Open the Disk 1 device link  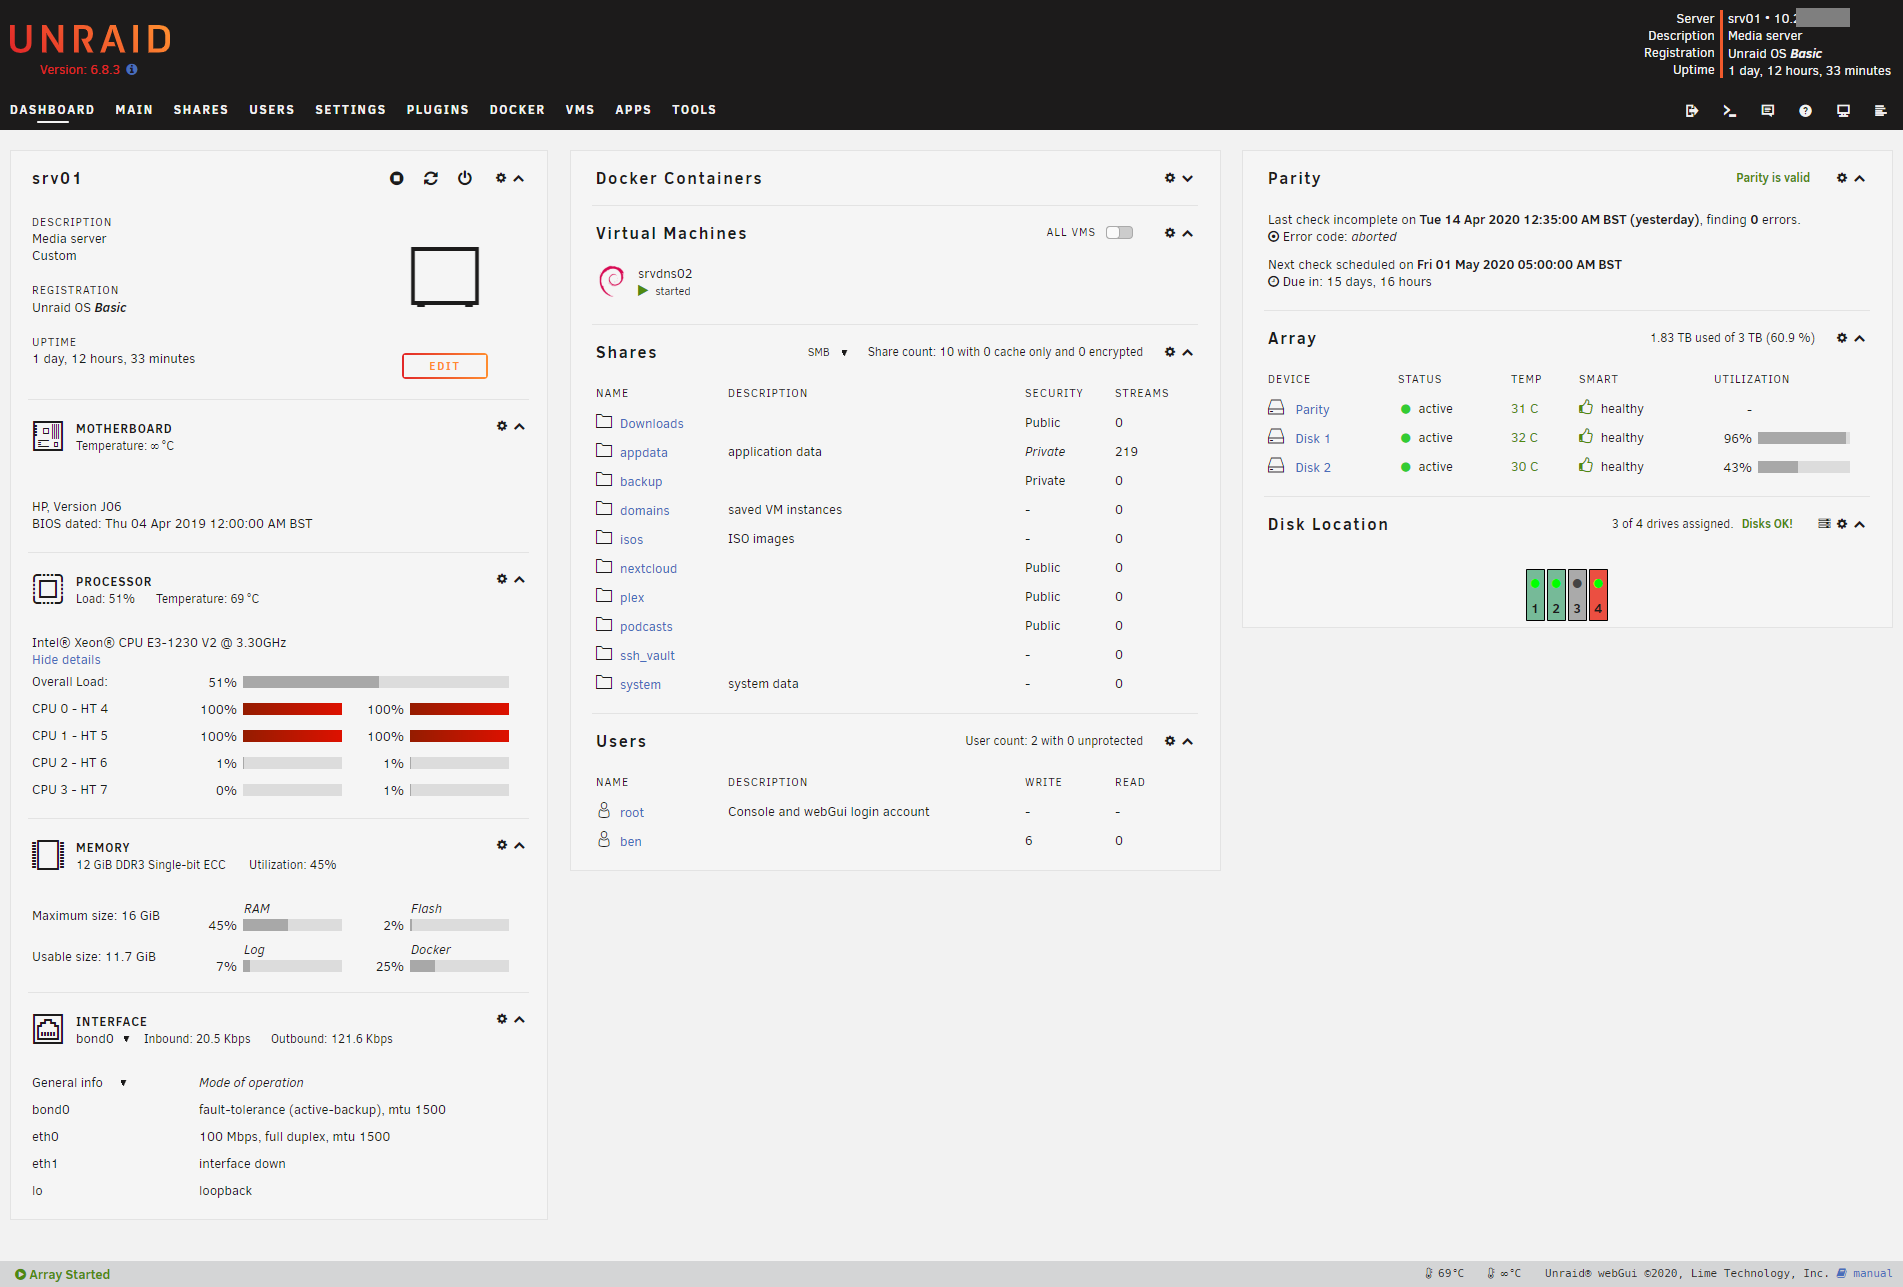click(x=1312, y=439)
